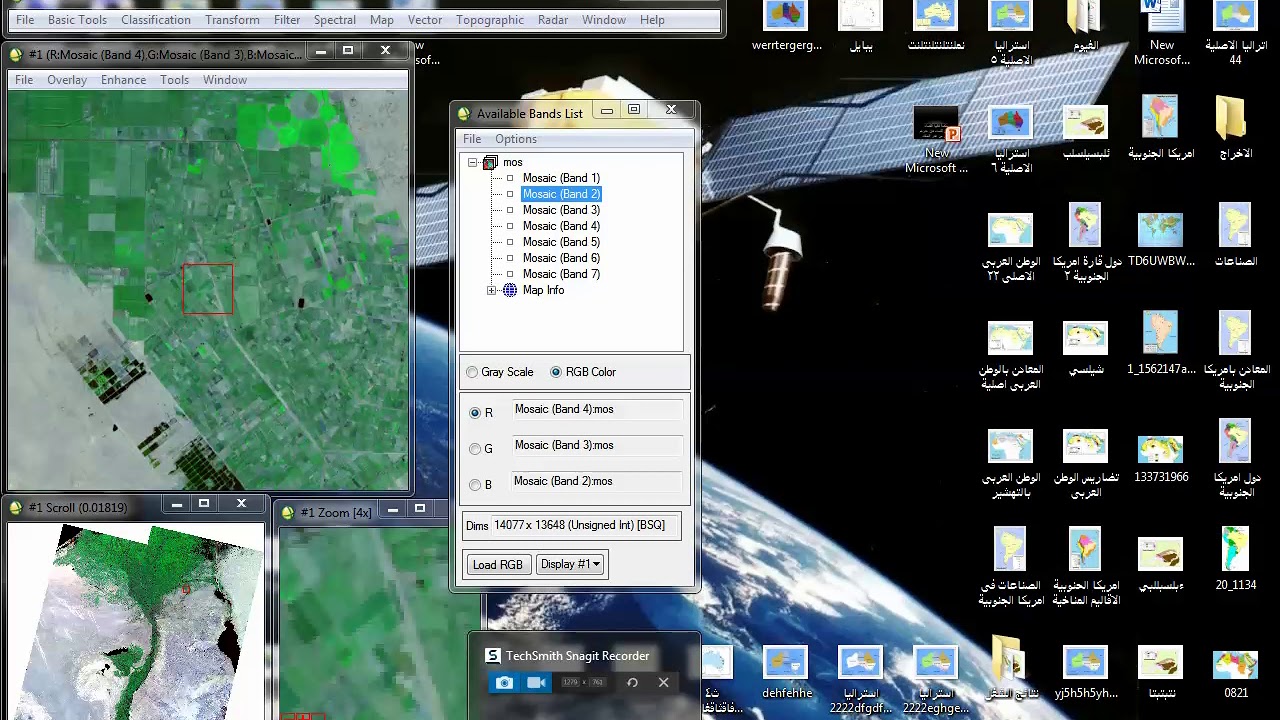Viewport: 1280px width, 720px height.
Task: Open the استراليا 2222eghge desktop file
Action: coord(935,662)
